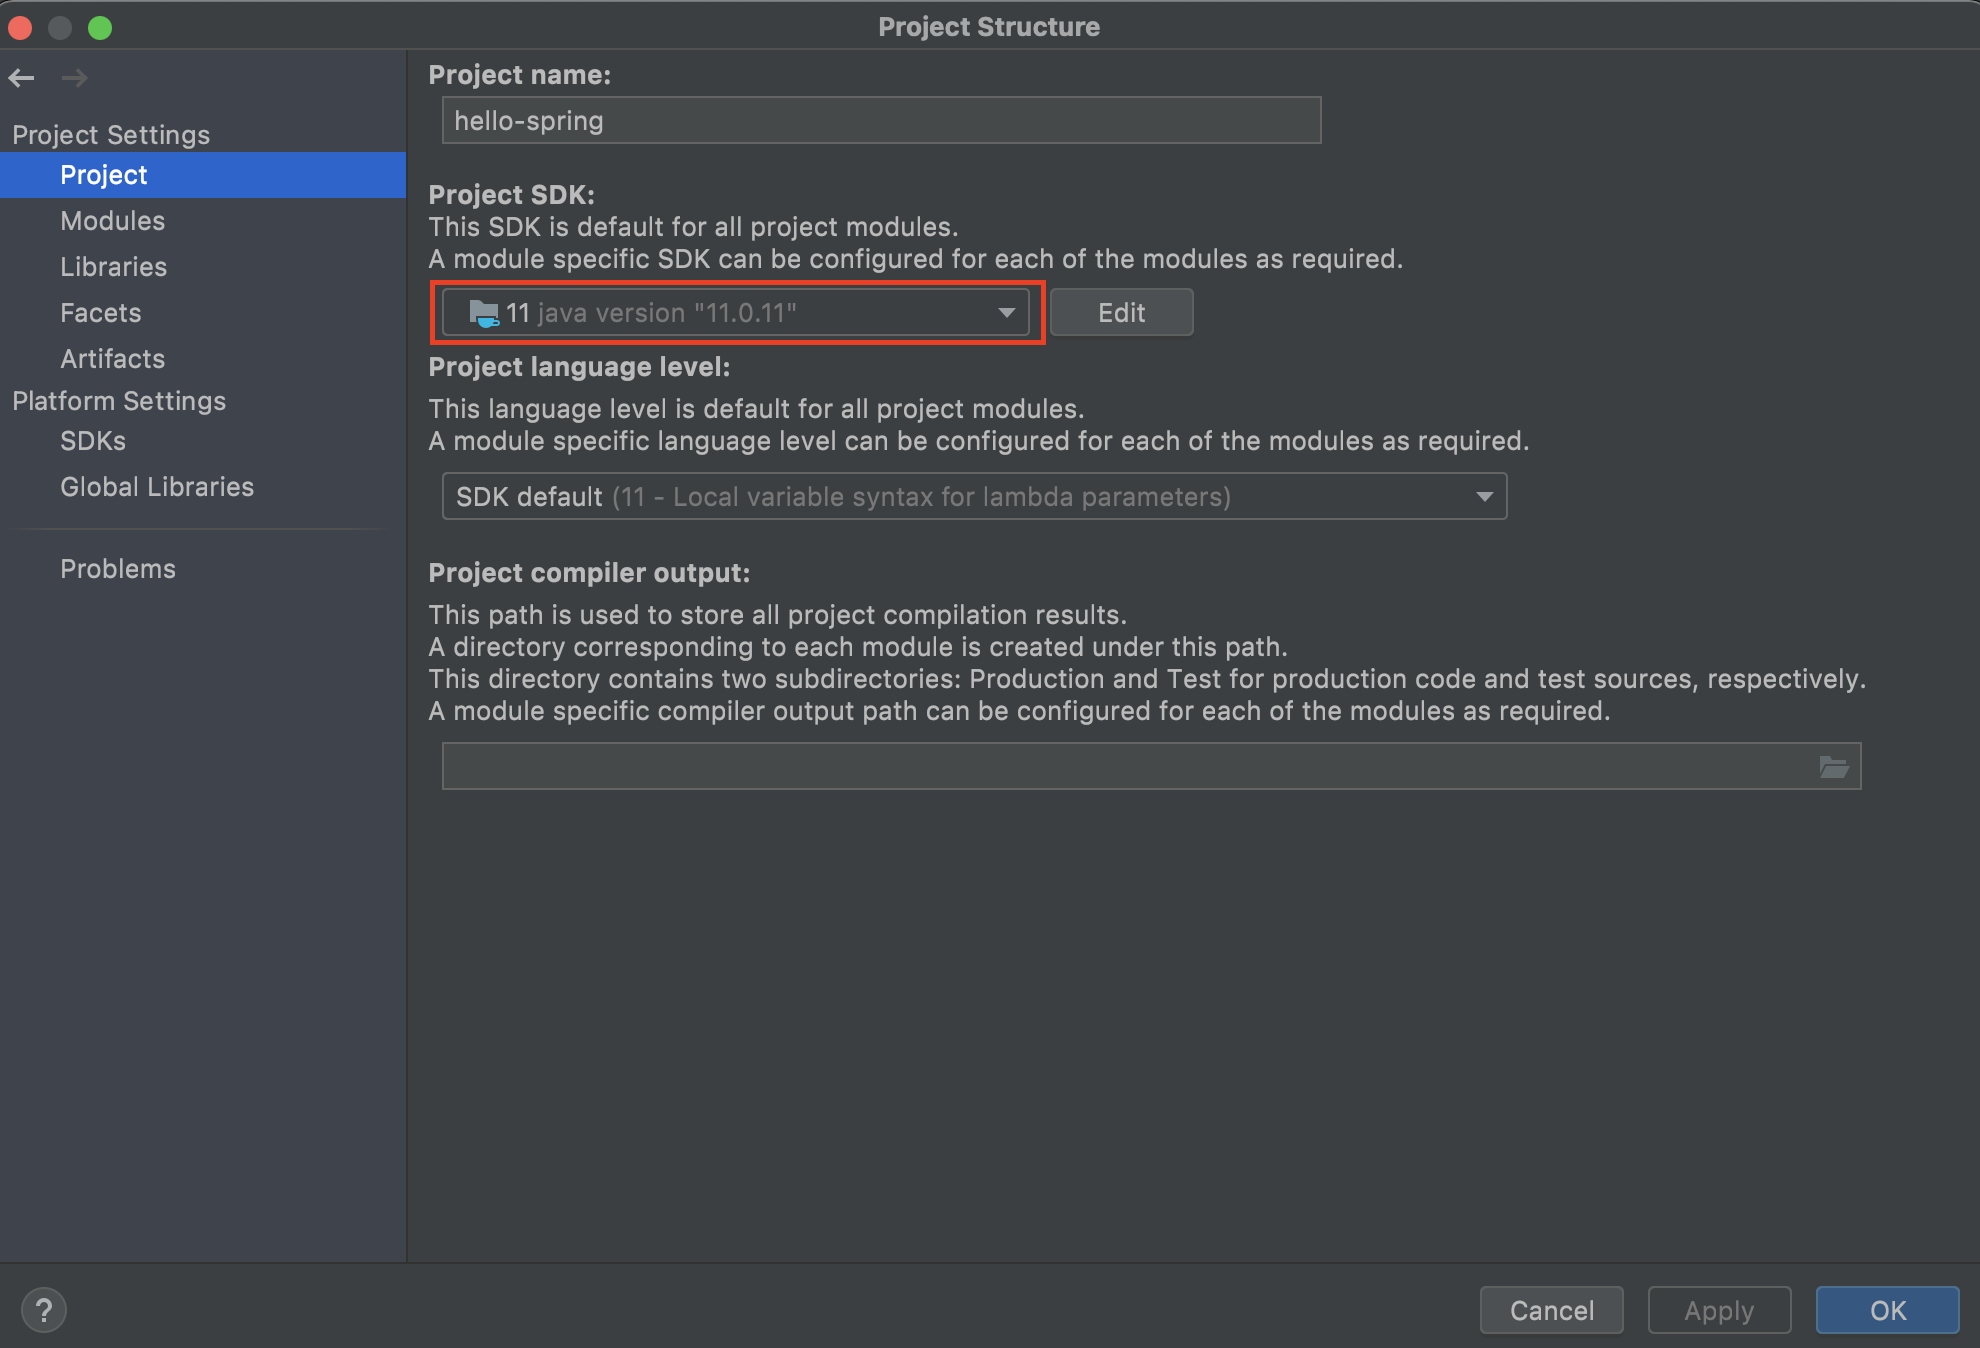
Task: Expand the Project SDK dropdown arrow
Action: coord(1006,313)
